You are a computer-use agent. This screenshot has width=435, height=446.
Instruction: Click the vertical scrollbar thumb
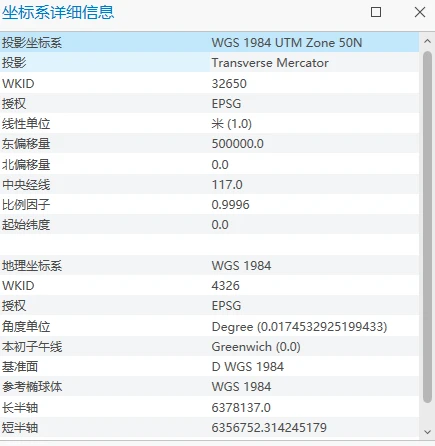[x=427, y=227]
